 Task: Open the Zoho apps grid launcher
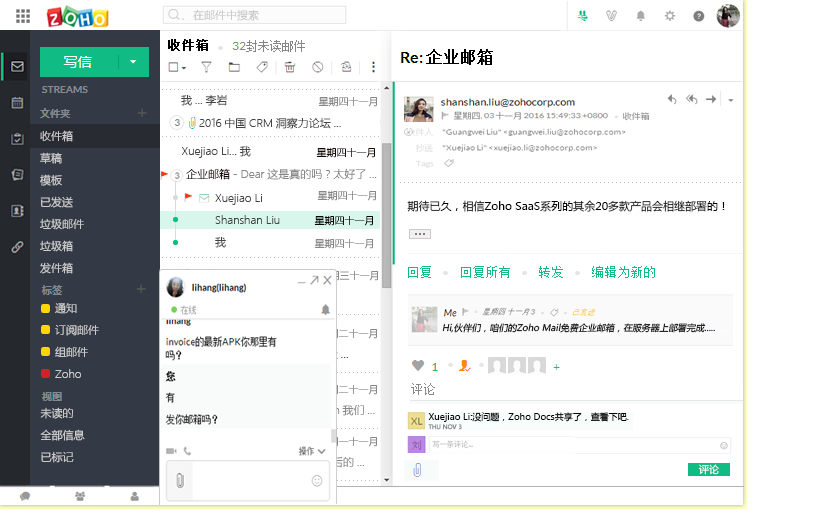pos(22,16)
